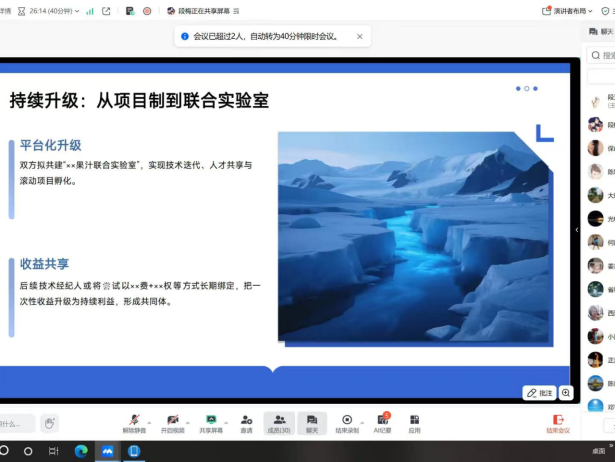Image resolution: width=616 pixels, height=462 pixels.
Task: Click the zoom magnifier beside 批注
Action: click(x=566, y=393)
